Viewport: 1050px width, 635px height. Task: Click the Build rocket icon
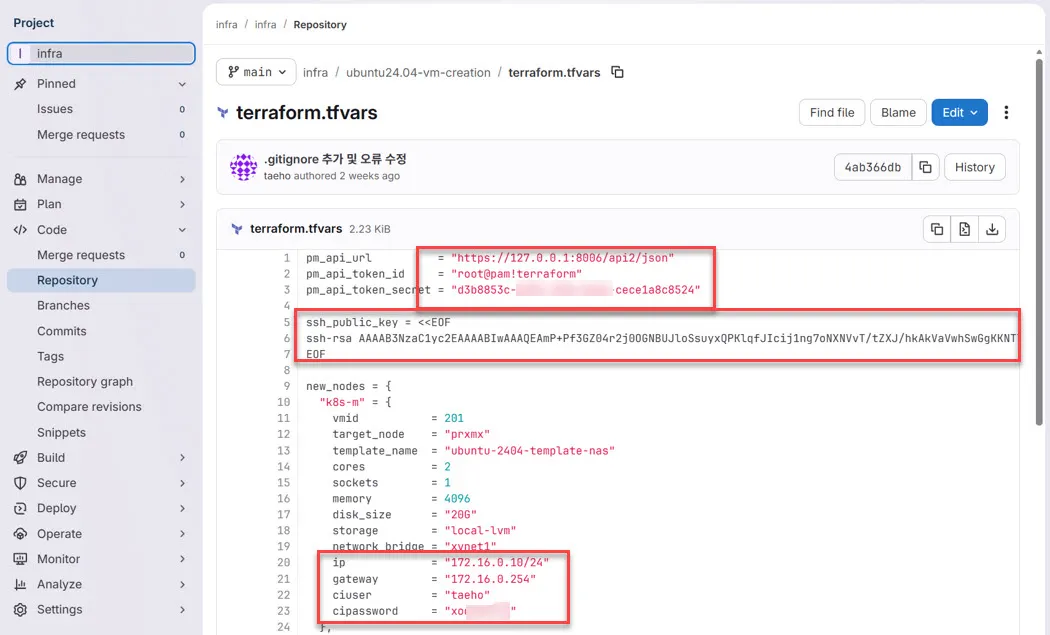tap(20, 457)
